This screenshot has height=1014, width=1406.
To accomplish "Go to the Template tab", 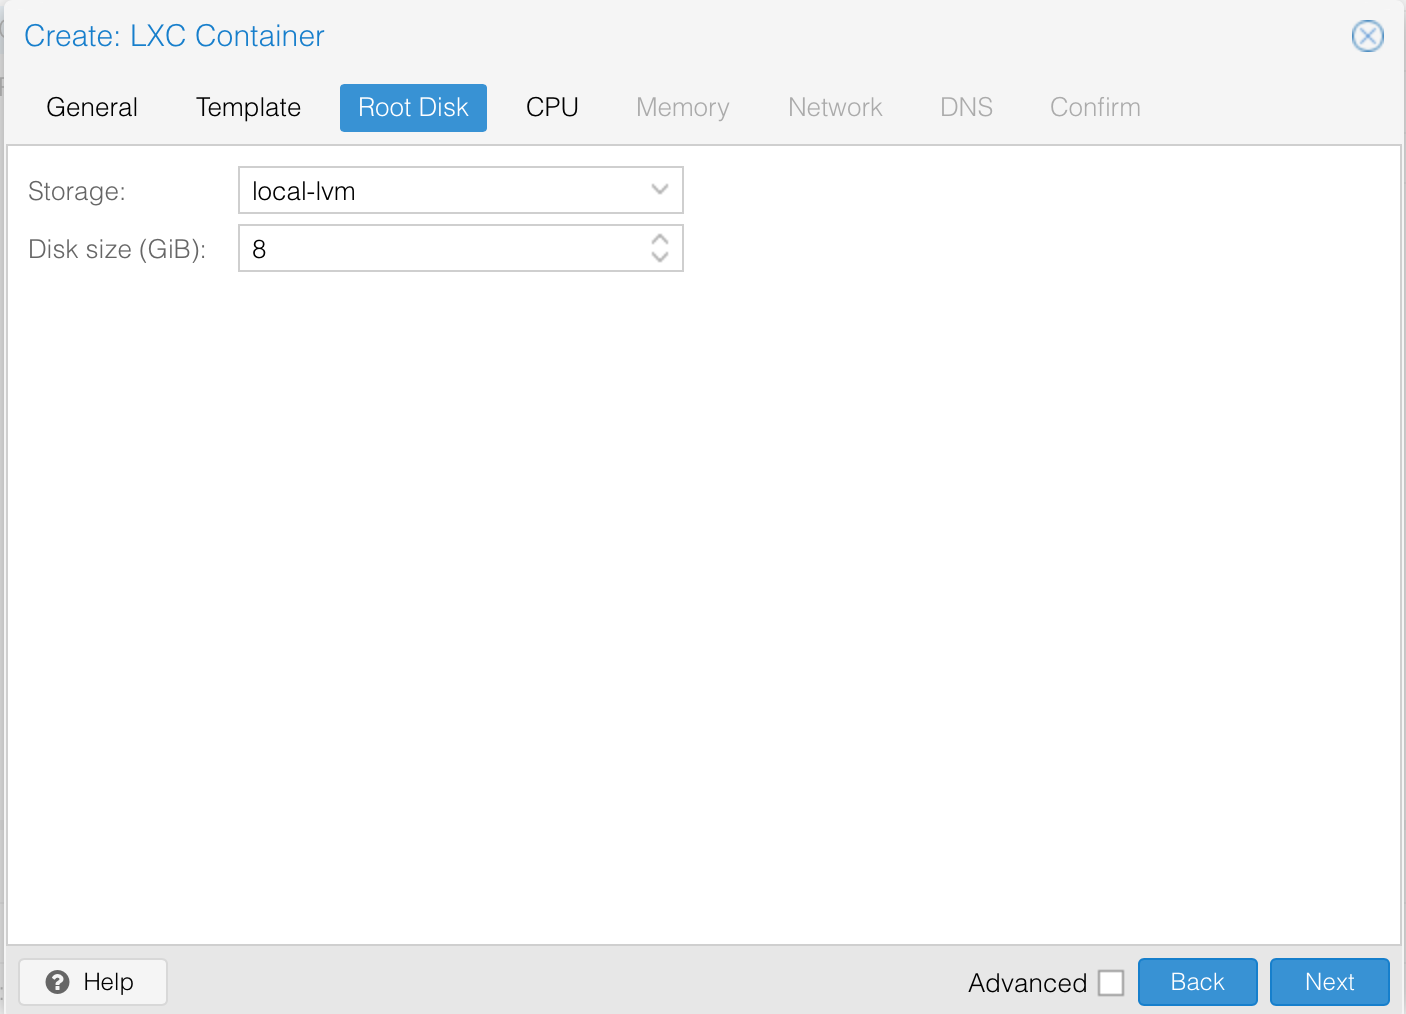I will pyautogui.click(x=248, y=107).
